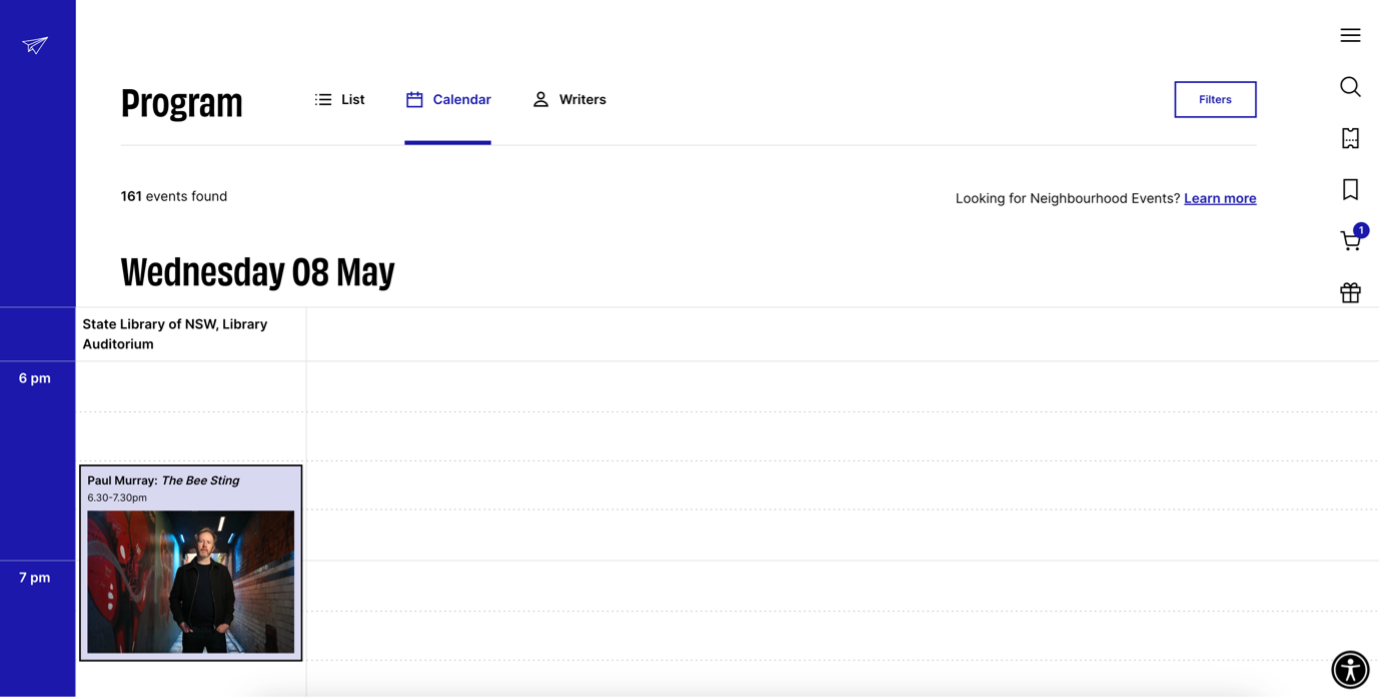Click the Wednesday 08 May heading
Viewport: 1384px width, 699px height.
tap(258, 272)
